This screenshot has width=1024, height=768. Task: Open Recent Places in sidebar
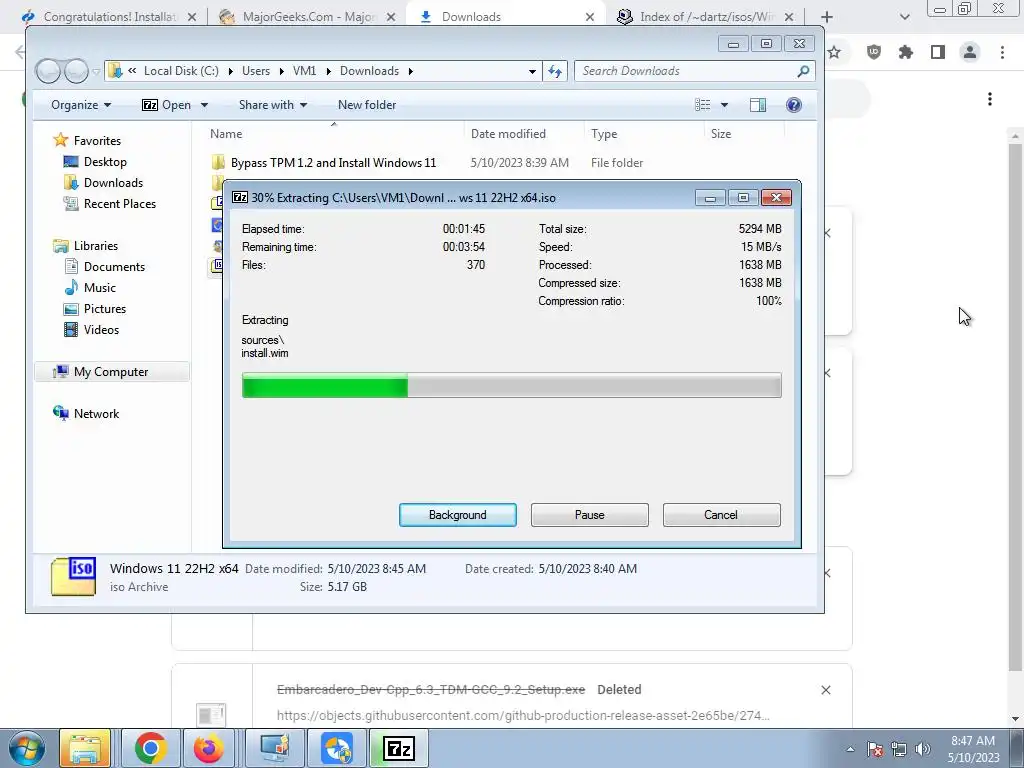(x=120, y=204)
